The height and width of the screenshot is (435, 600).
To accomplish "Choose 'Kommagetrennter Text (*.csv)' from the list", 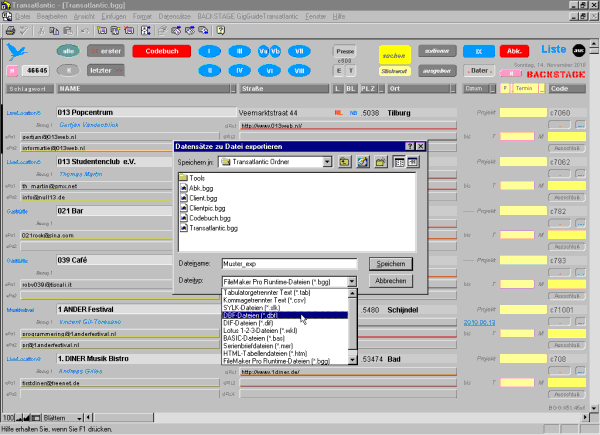I will point(265,299).
